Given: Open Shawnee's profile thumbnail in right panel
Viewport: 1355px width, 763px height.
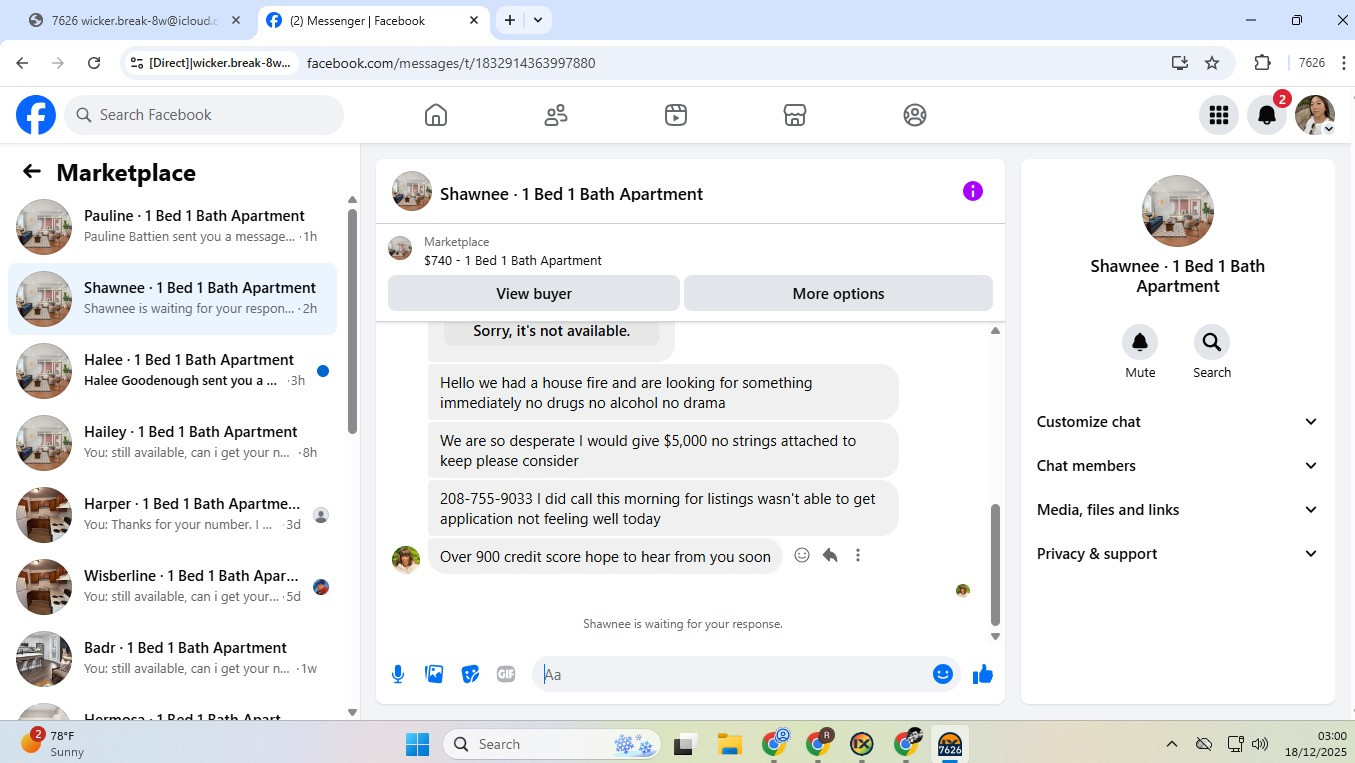Looking at the screenshot, I should pos(1178,211).
